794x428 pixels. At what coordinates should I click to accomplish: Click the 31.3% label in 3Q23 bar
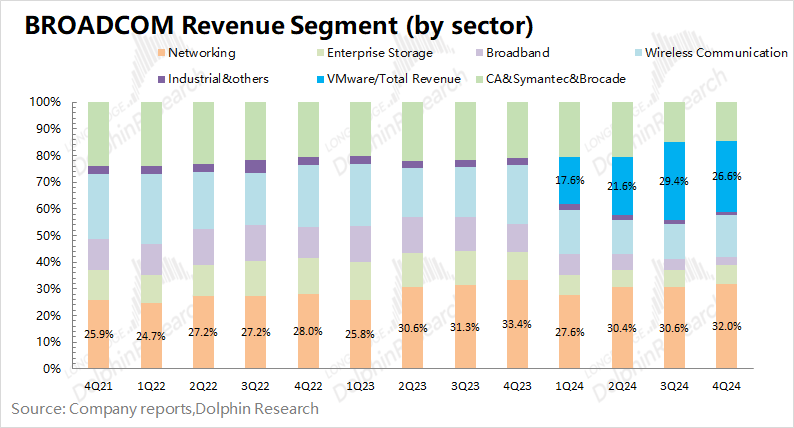(465, 327)
